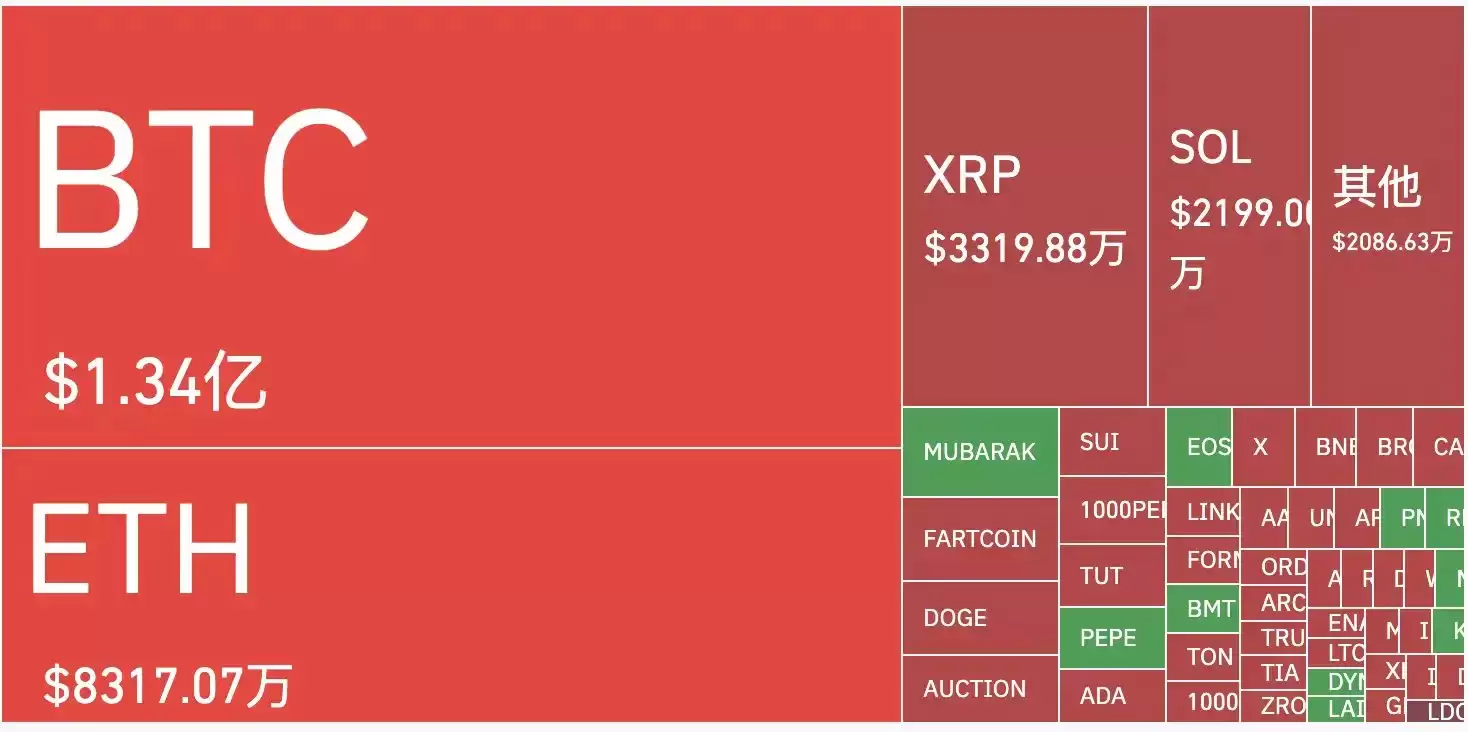Image resolution: width=1468 pixels, height=732 pixels.
Task: Select the SUI tile
Action: [x=1111, y=442]
